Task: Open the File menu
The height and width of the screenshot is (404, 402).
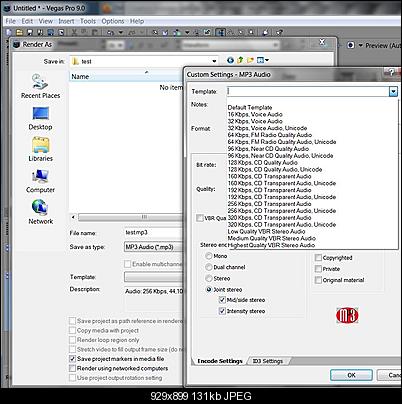Action: pyautogui.click(x=10, y=21)
